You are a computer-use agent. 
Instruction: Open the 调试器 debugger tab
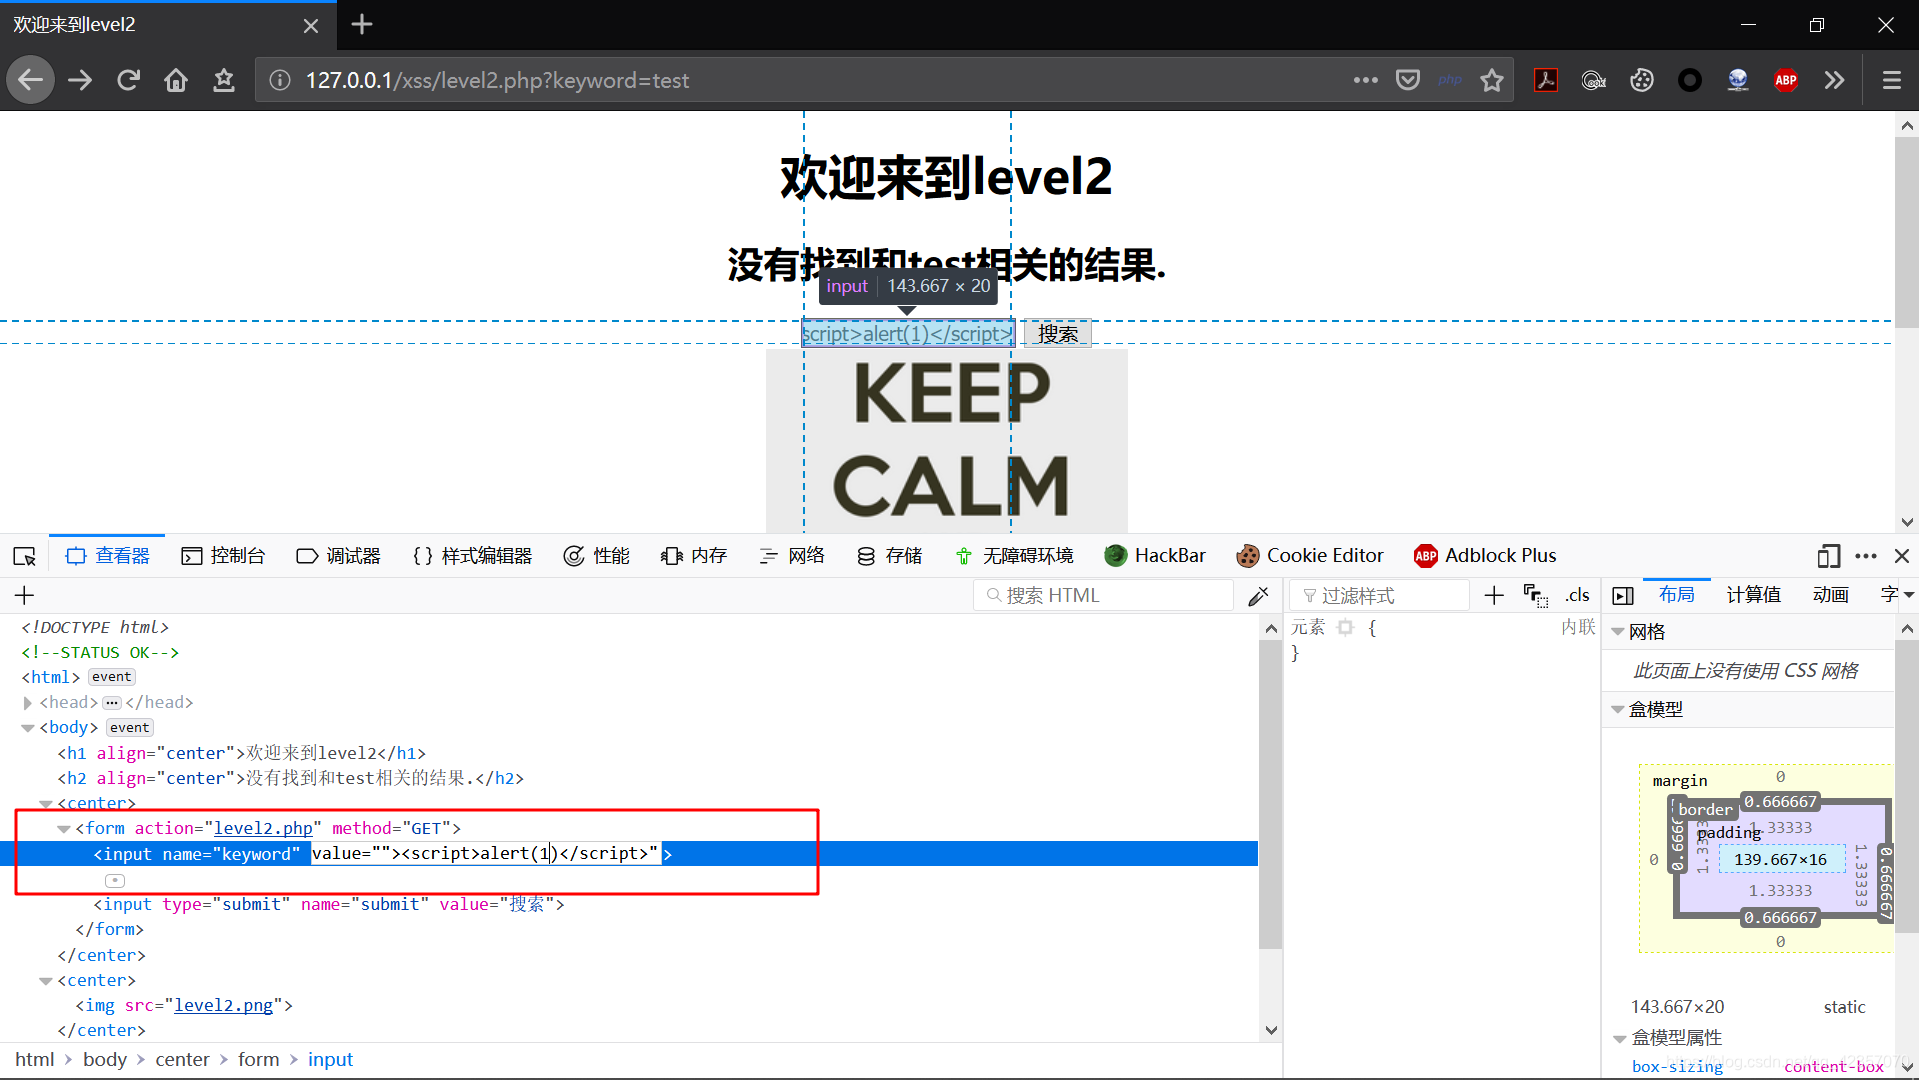point(338,556)
